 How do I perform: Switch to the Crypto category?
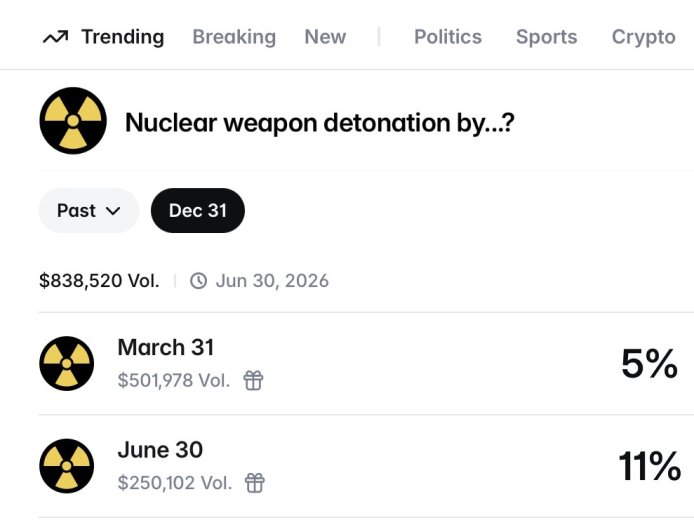pos(643,37)
